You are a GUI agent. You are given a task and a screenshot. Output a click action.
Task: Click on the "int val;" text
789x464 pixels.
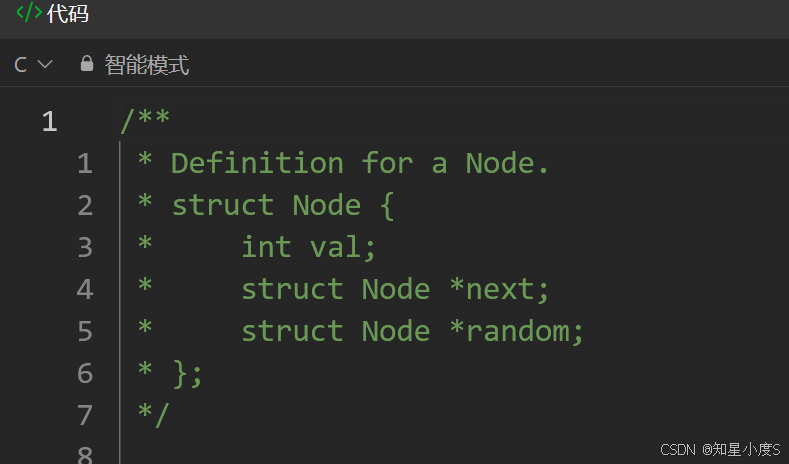[x=308, y=247]
